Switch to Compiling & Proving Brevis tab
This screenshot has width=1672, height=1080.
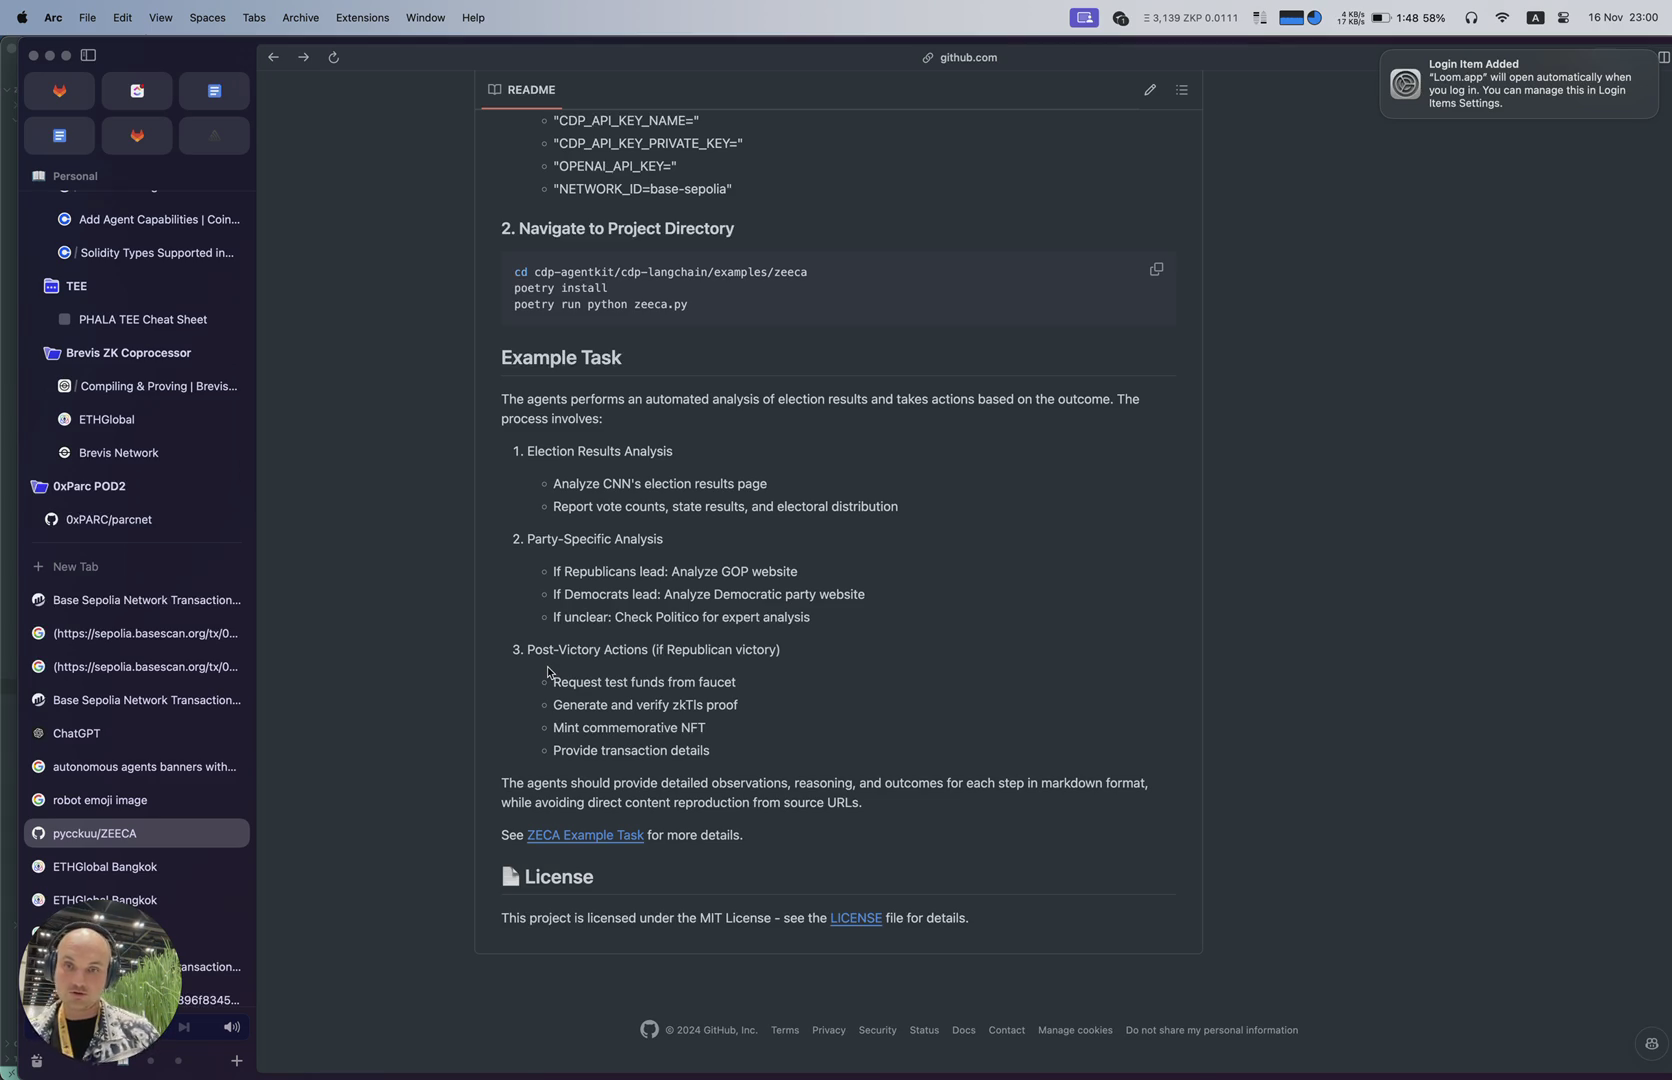pos(137,386)
